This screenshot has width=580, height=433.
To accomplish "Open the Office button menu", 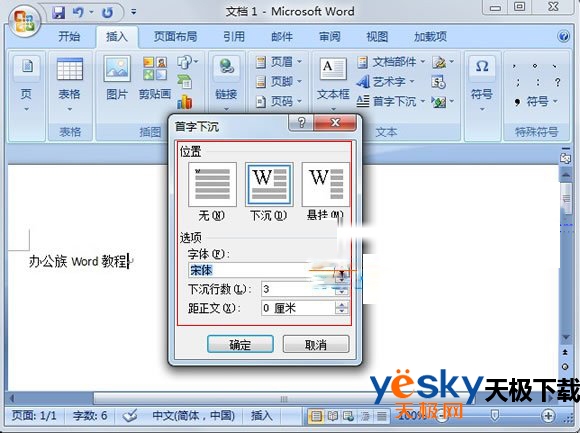I will pos(24,21).
